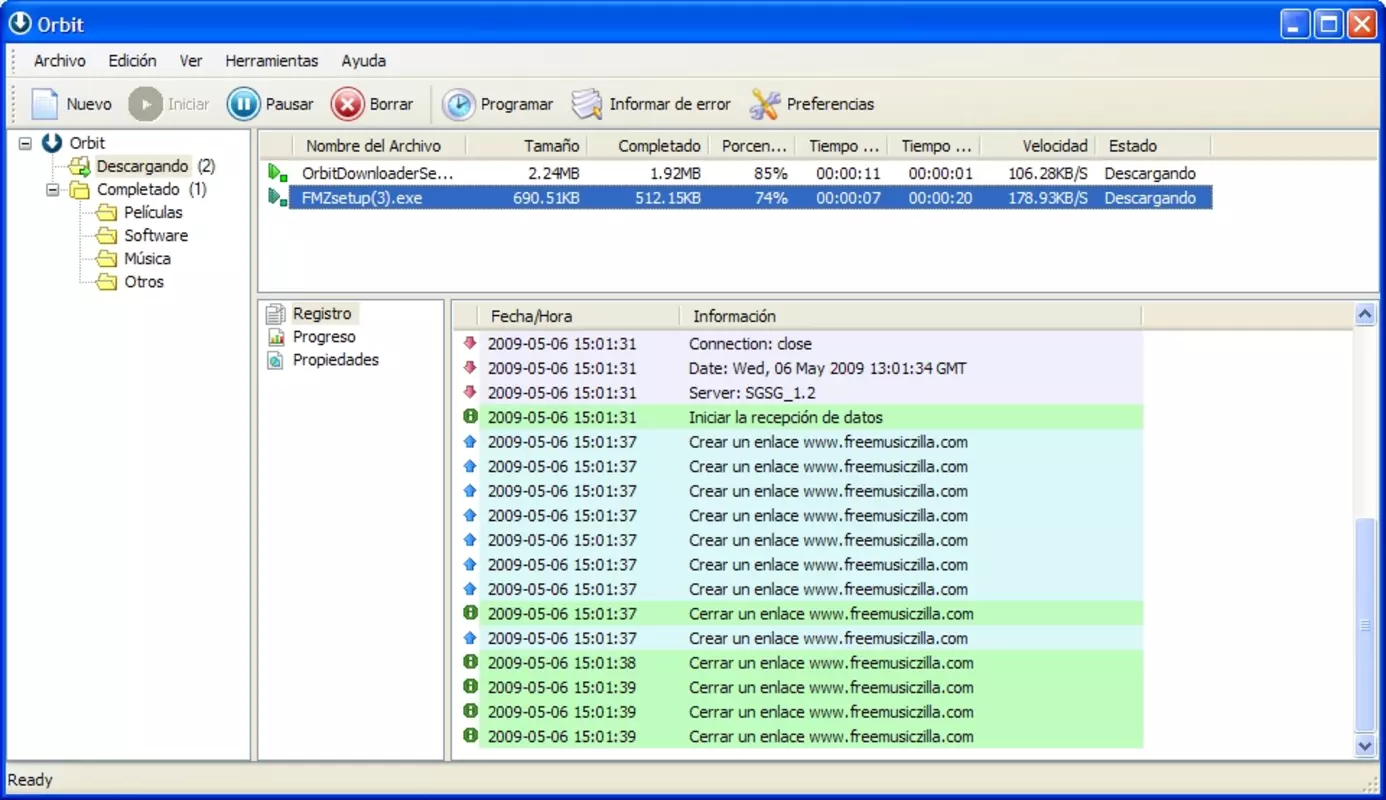
Task: Click the Orbit root node icon in tree
Action: [53, 143]
